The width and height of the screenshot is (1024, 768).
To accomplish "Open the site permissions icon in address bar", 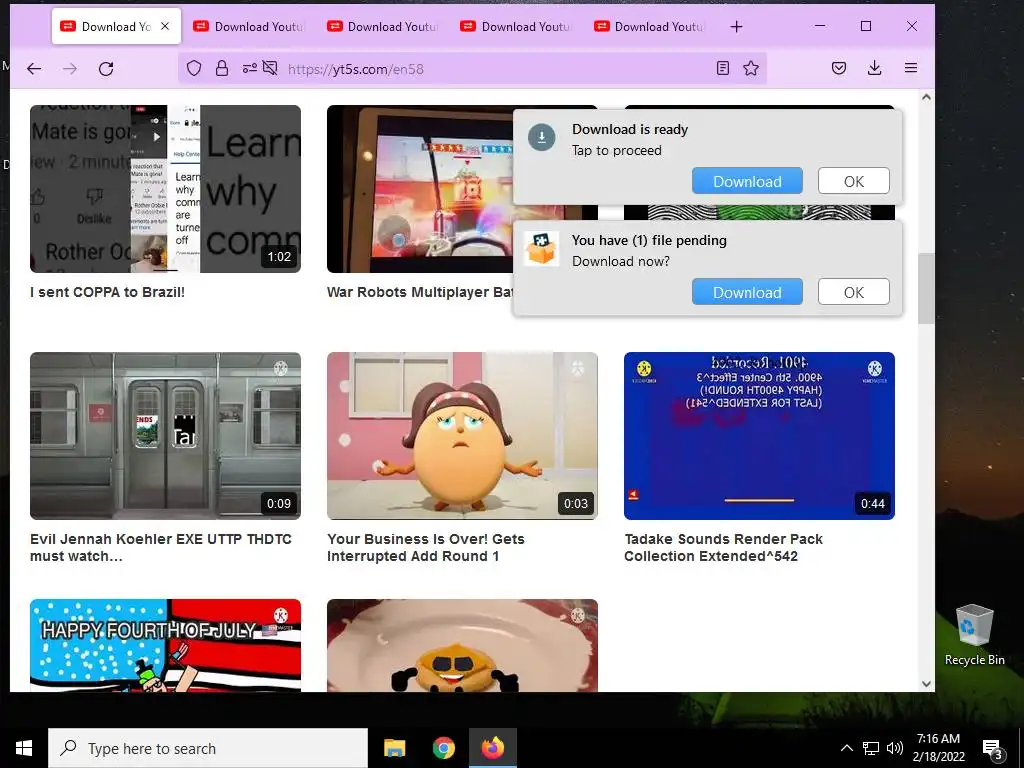I will pyautogui.click(x=249, y=68).
